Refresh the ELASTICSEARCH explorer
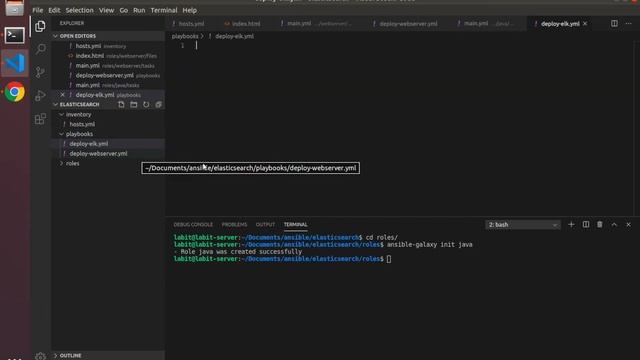640x360 pixels. click(x=146, y=104)
